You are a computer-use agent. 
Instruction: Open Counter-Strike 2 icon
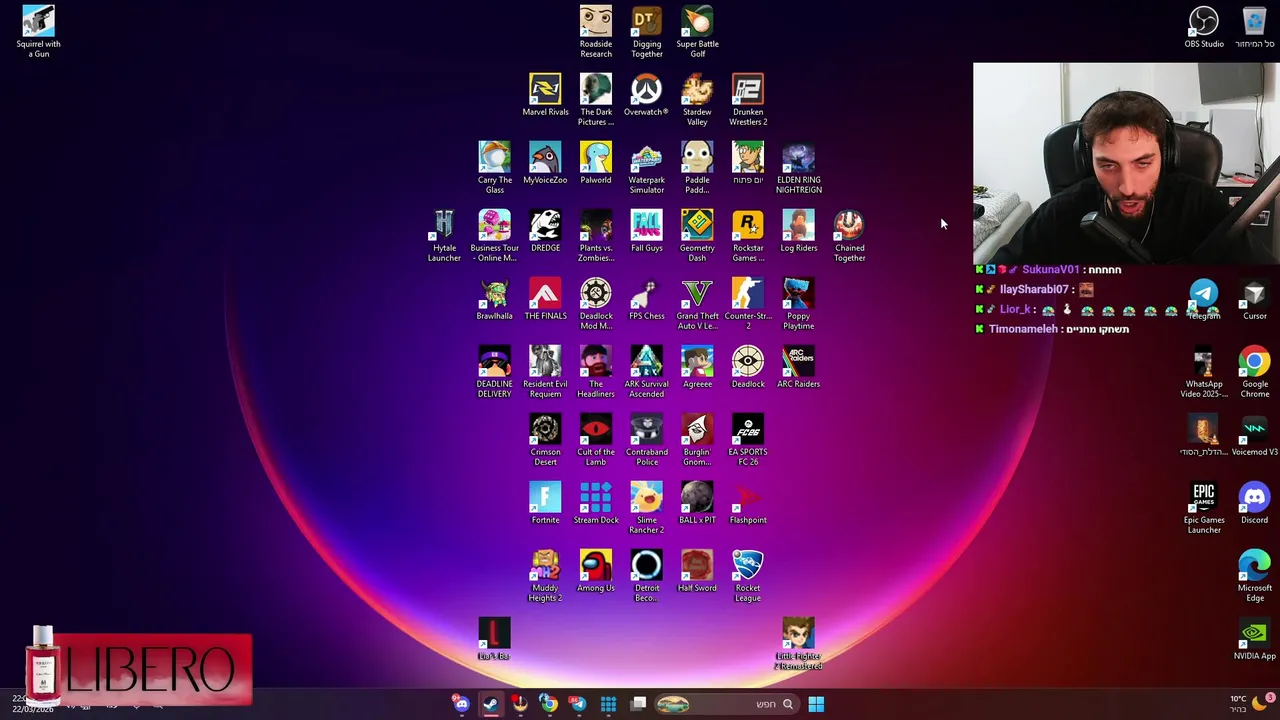pyautogui.click(x=748, y=303)
